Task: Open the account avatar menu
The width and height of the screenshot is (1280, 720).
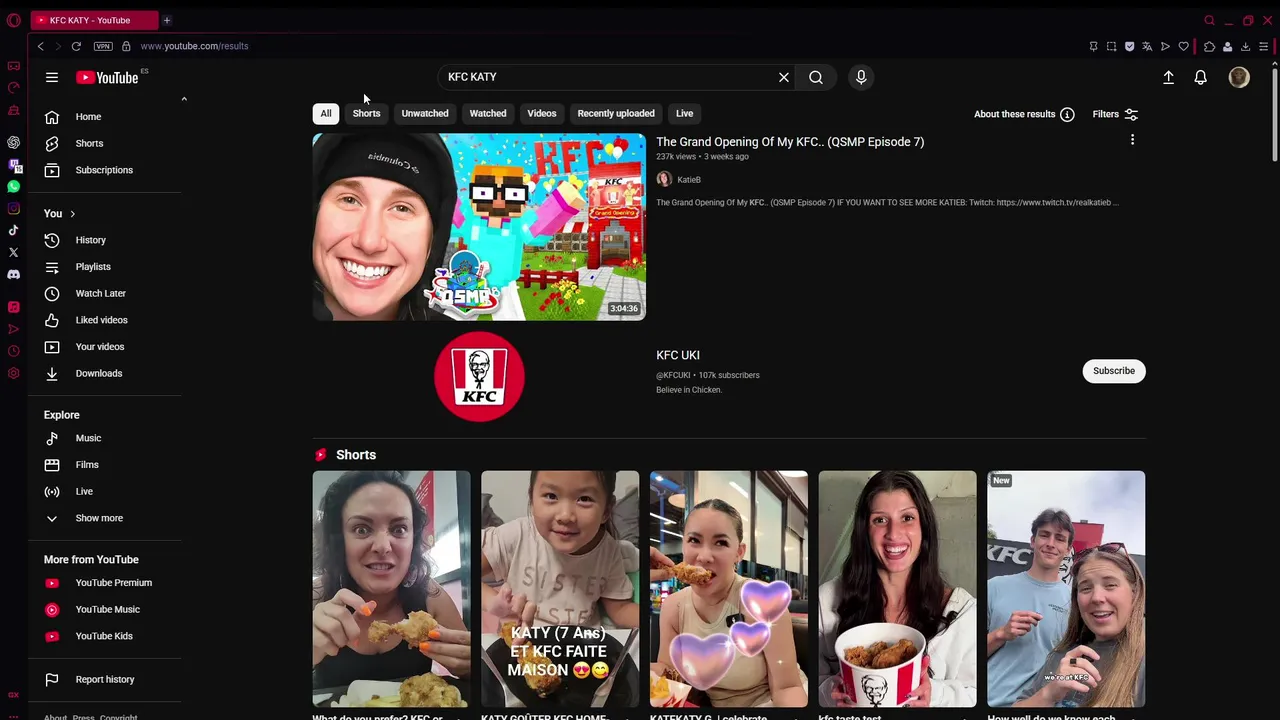Action: (1239, 77)
